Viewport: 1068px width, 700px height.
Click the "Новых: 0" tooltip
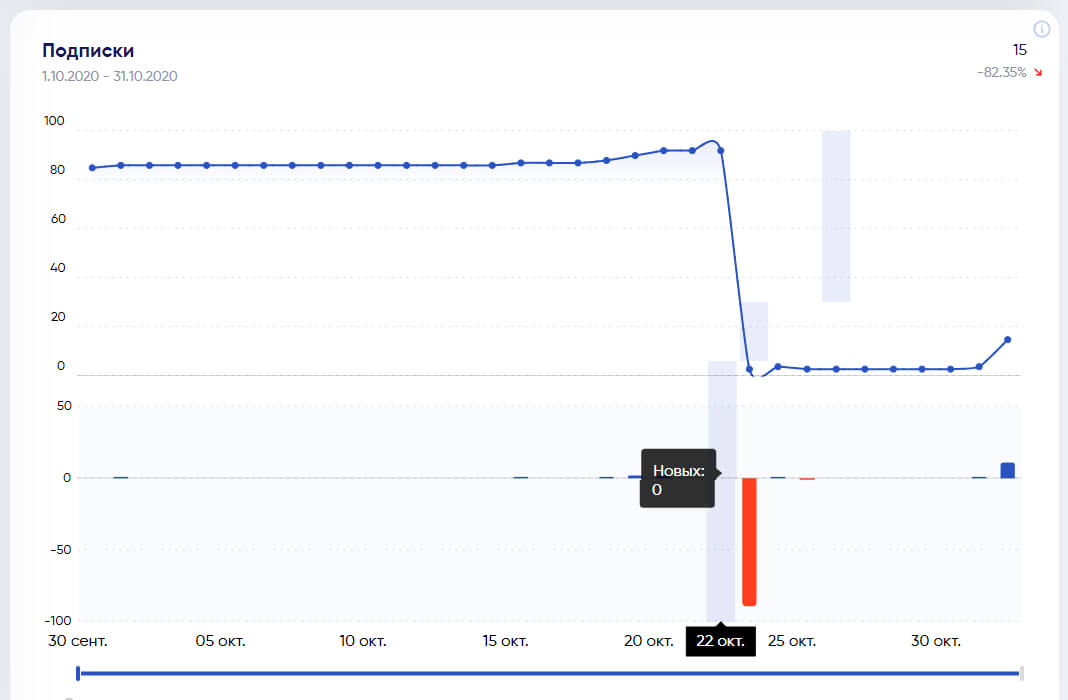(678, 480)
